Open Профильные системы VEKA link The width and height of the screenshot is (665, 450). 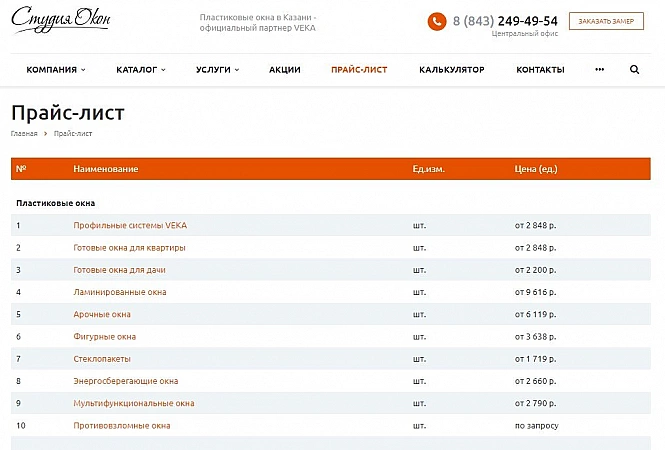[x=130, y=225]
